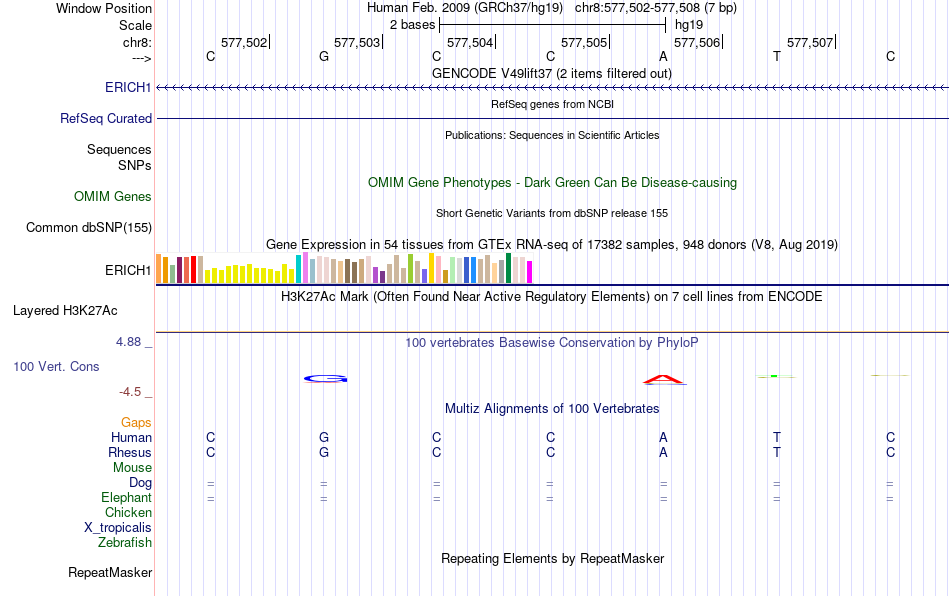Open Multiz Alignments of 100 Vertebrates title

tap(552, 409)
